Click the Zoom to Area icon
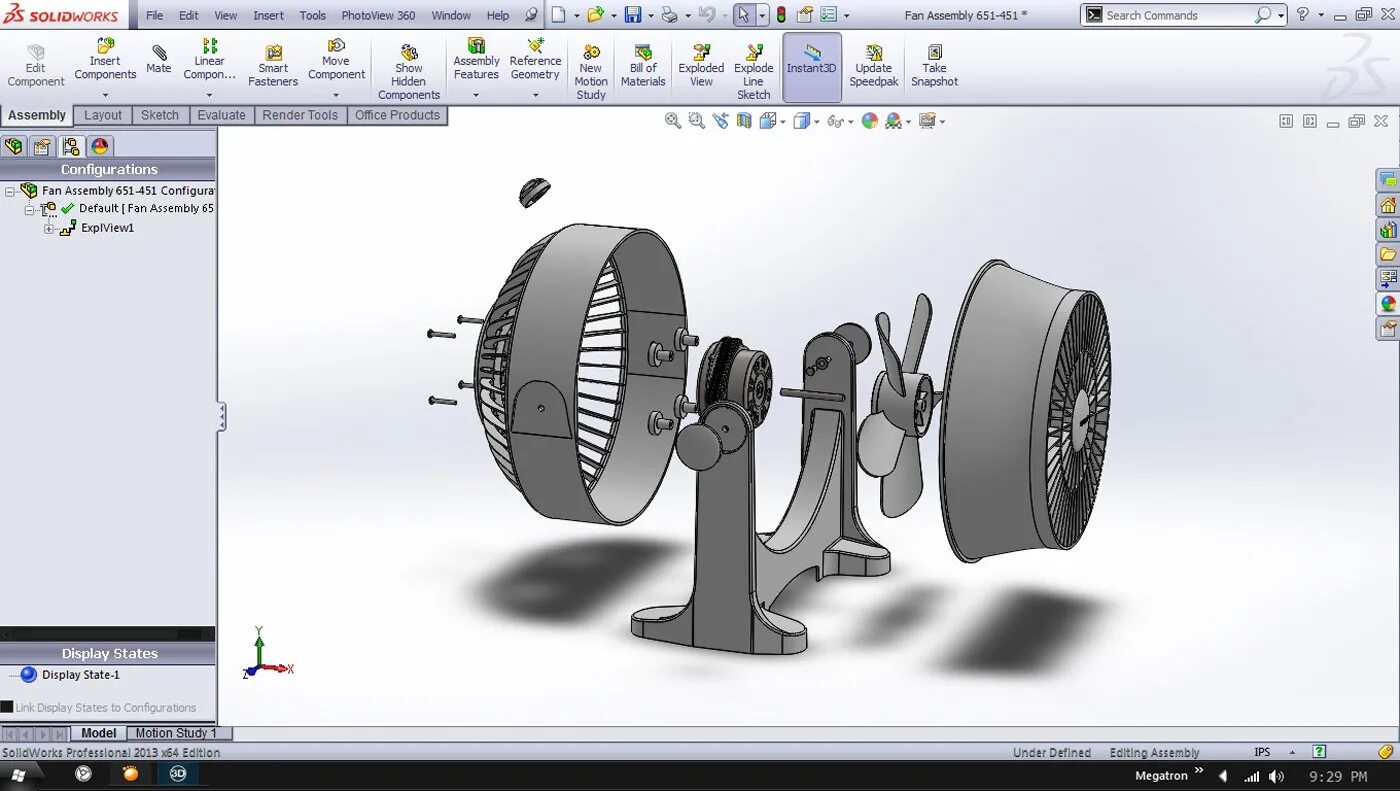Image resolution: width=1400 pixels, height=791 pixels. 696,121
